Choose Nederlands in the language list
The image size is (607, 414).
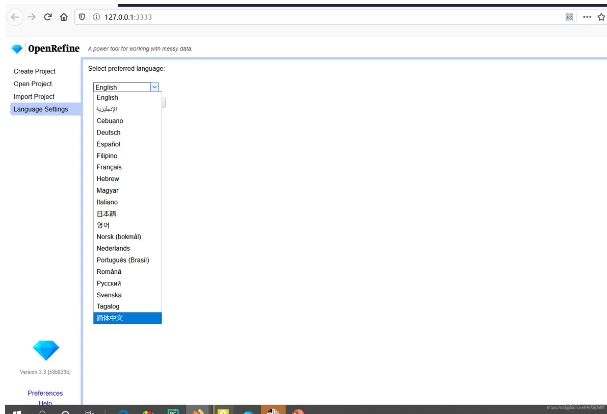(127, 248)
